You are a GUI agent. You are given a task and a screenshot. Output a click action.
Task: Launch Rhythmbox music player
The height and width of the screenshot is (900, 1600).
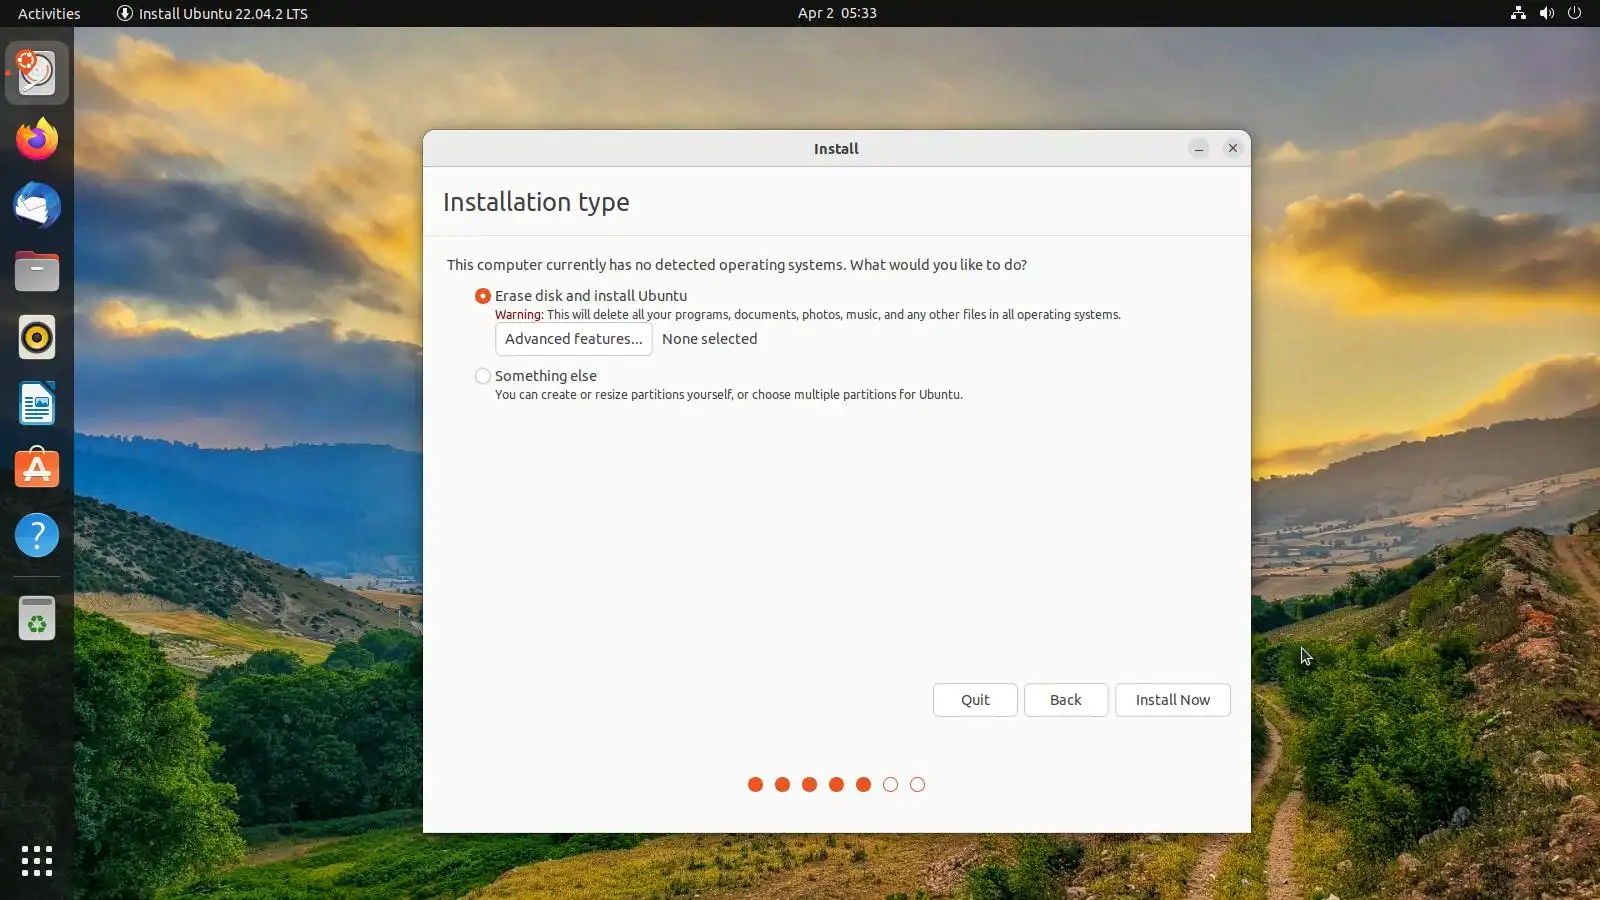[37, 337]
